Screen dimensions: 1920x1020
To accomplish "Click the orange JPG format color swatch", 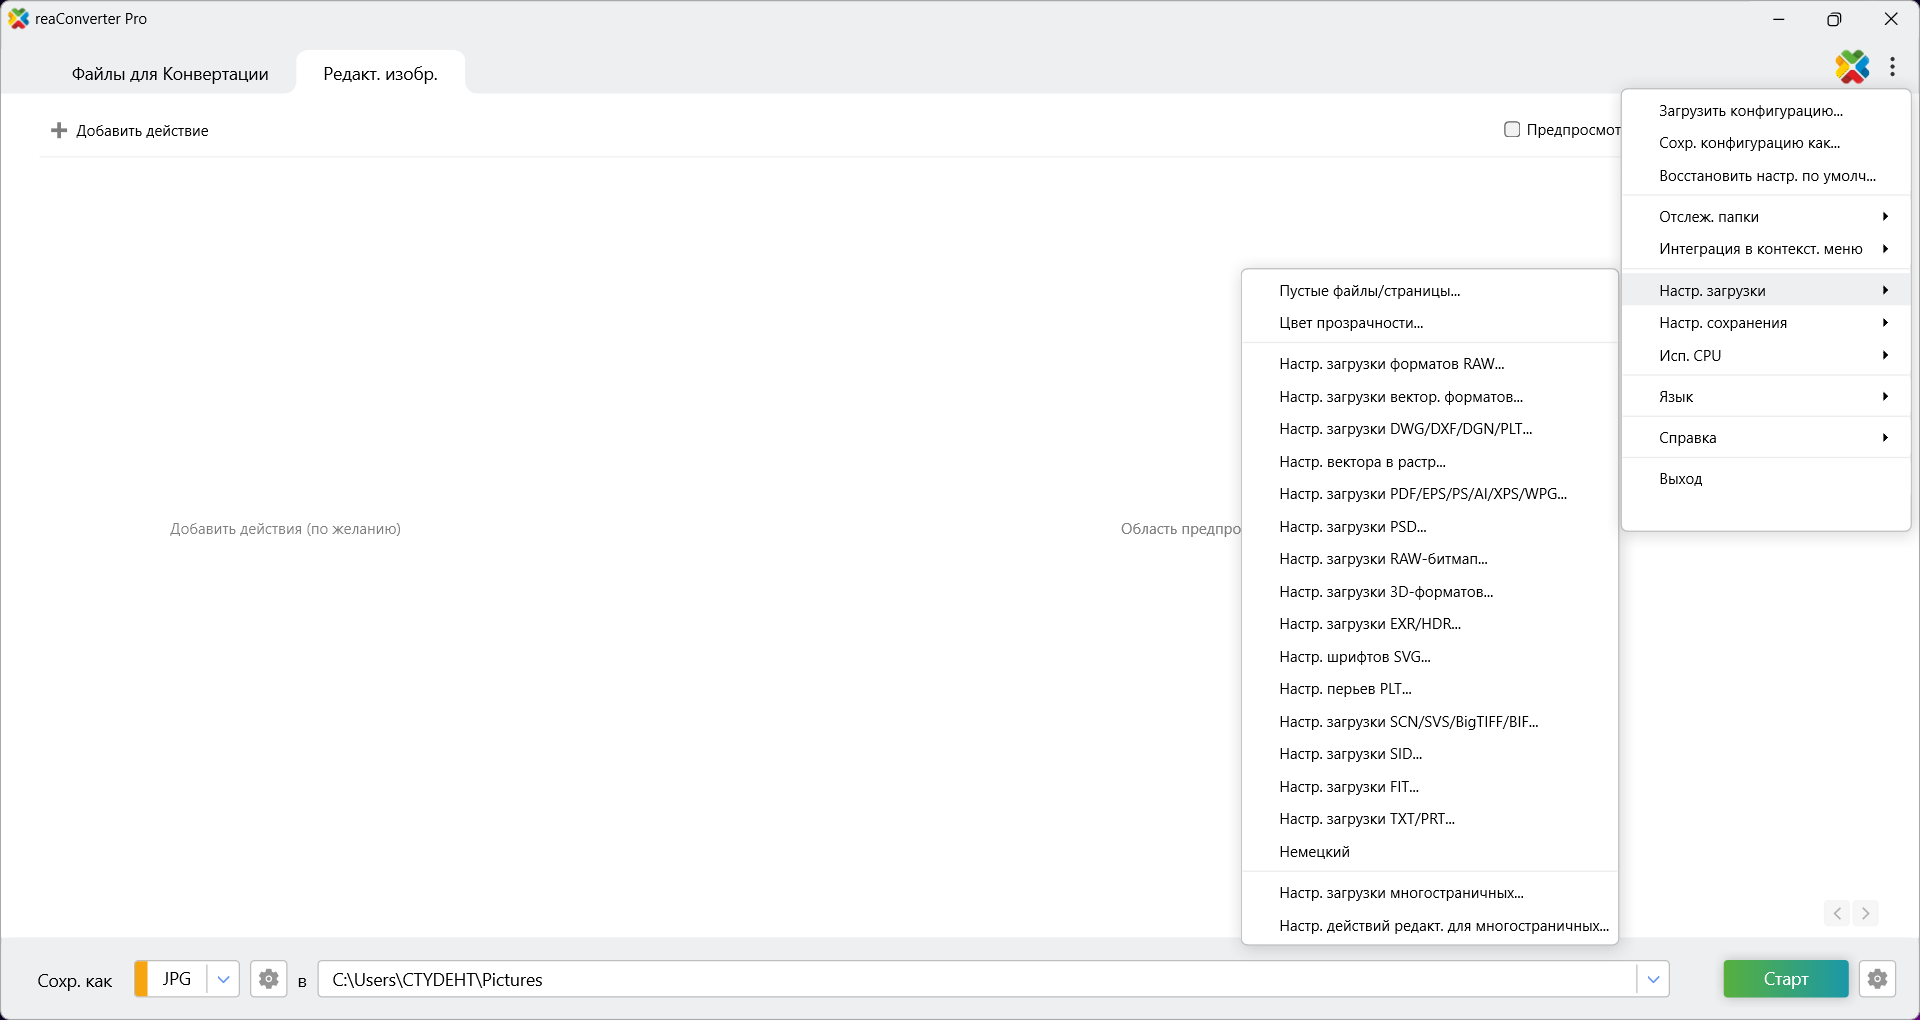I will [x=141, y=979].
